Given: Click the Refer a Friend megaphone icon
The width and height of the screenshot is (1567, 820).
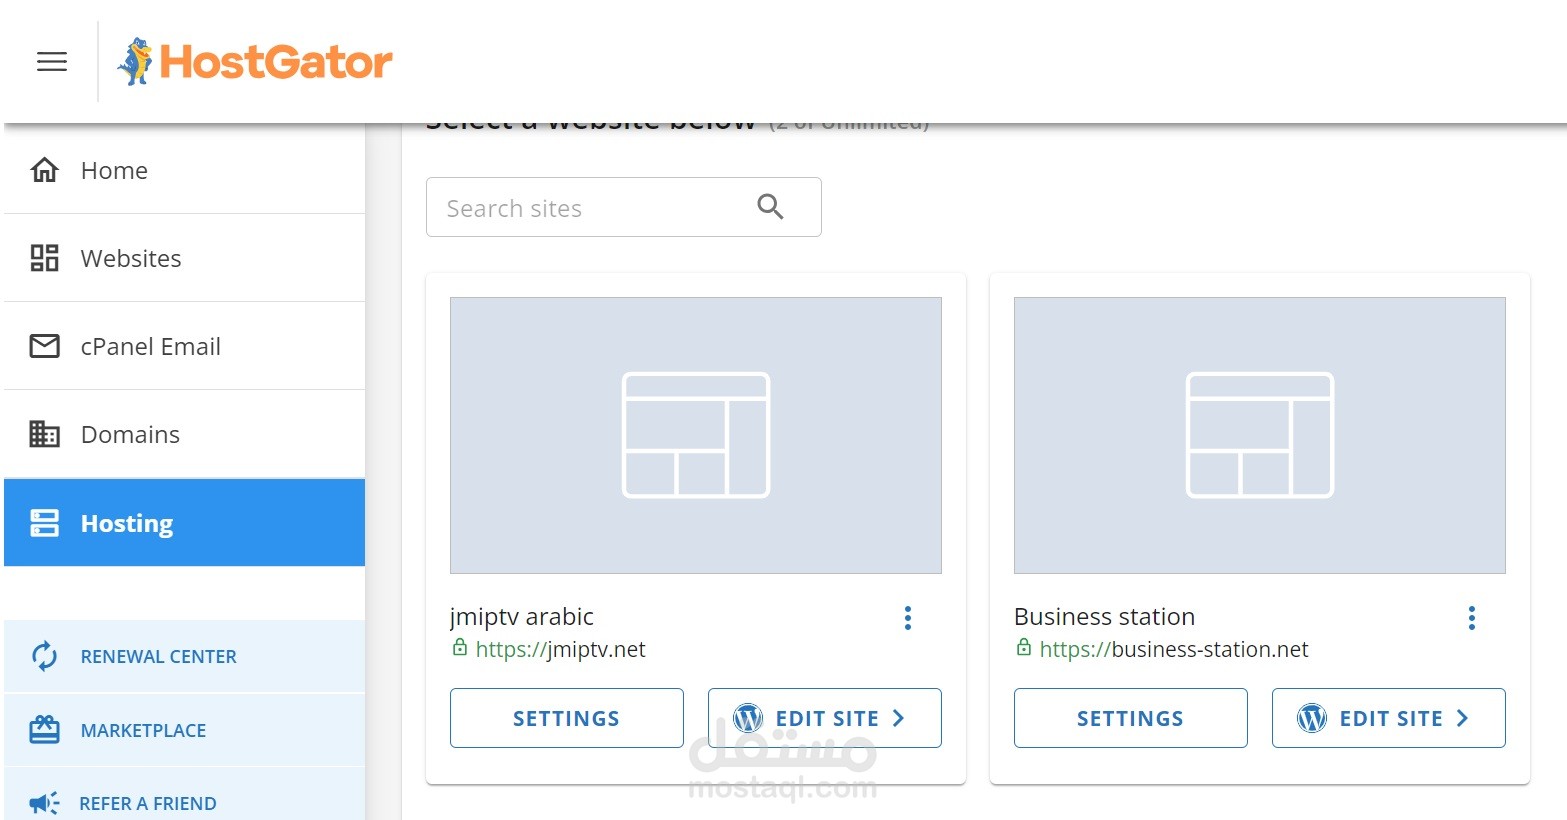Looking at the screenshot, I should point(45,803).
